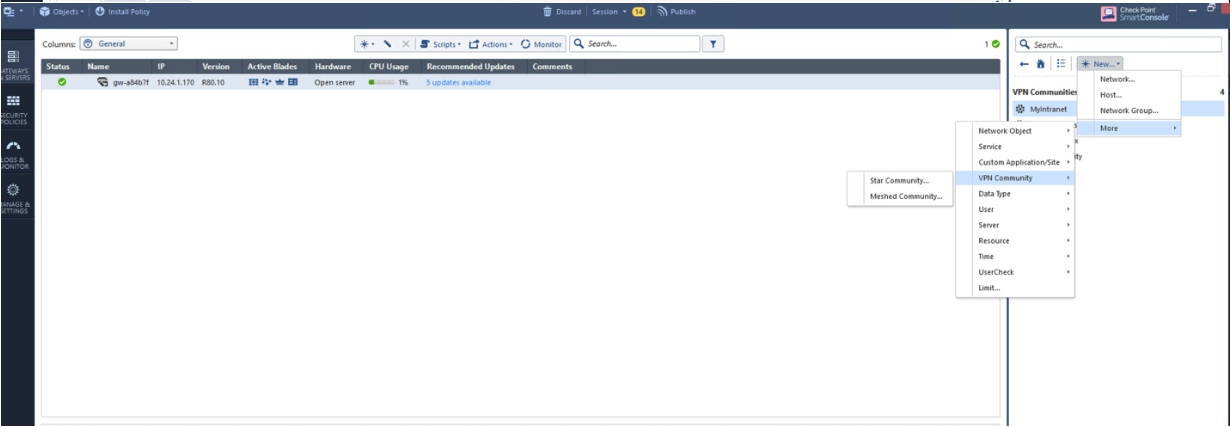Screen dimensions: 1230x427
Task: Open the Columns General dropdown
Action: [x=128, y=44]
